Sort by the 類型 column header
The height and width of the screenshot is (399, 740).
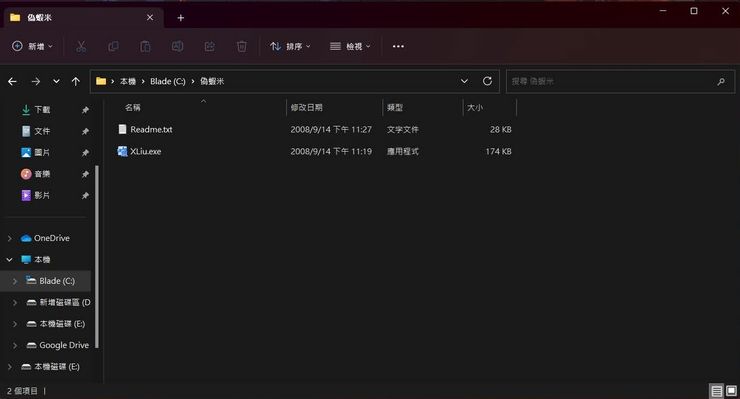(x=395, y=108)
